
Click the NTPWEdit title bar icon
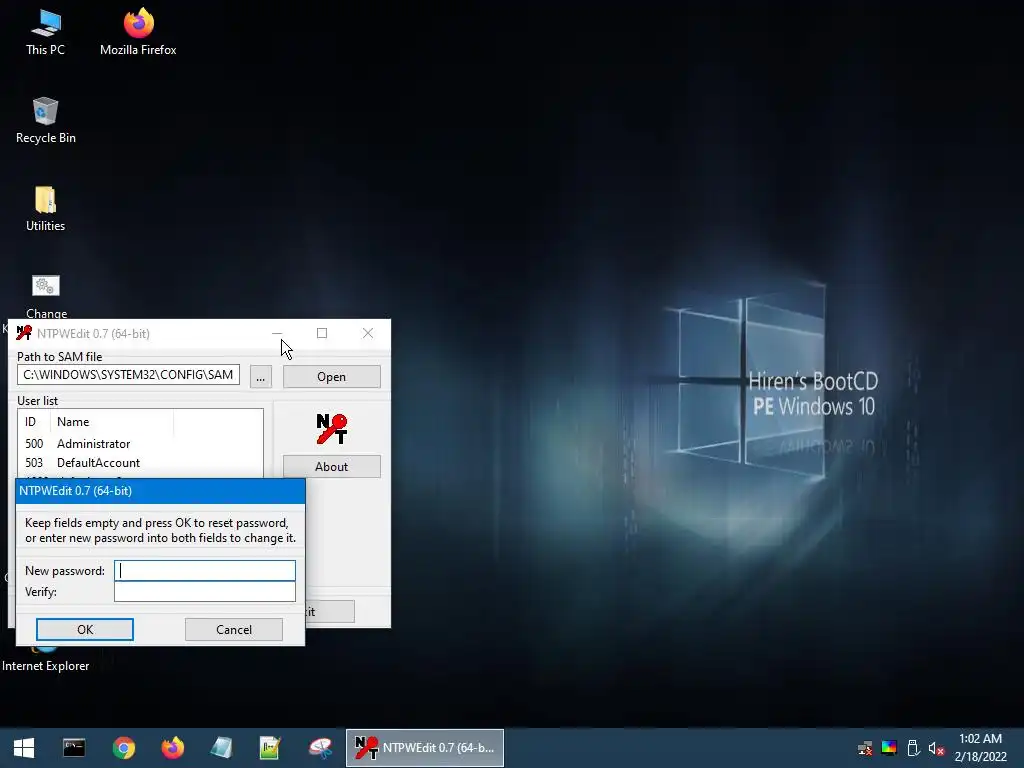click(x=24, y=333)
